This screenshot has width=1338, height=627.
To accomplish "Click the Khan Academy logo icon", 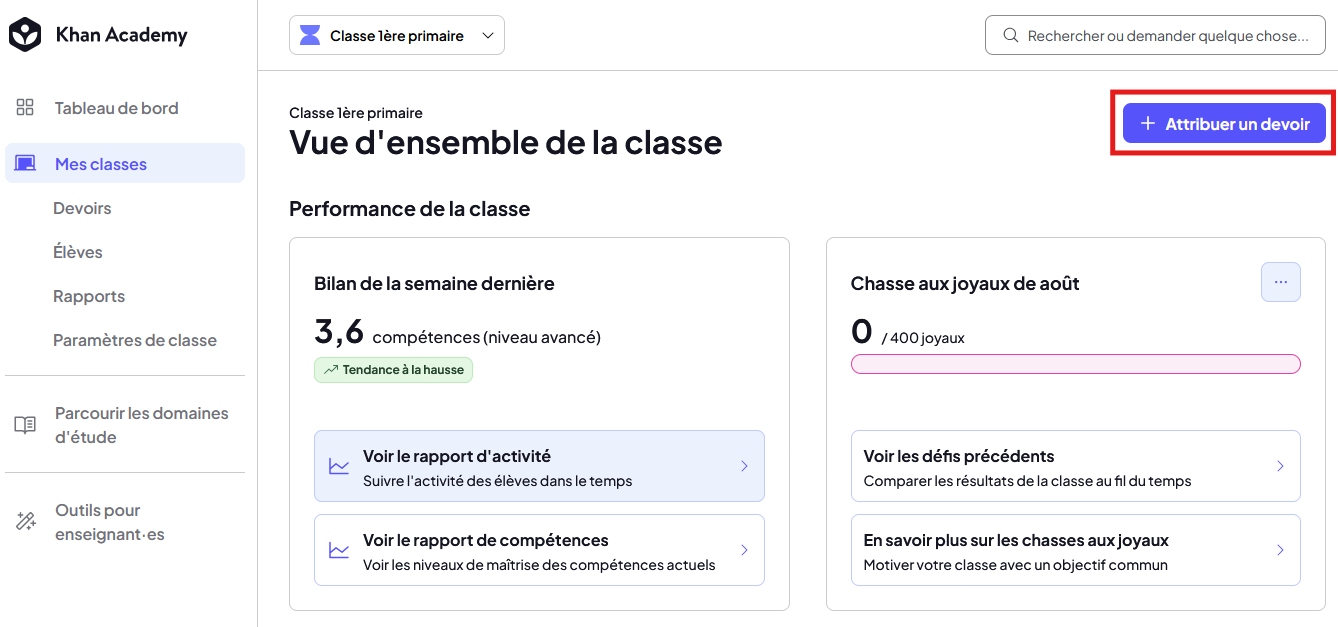I will coord(25,35).
